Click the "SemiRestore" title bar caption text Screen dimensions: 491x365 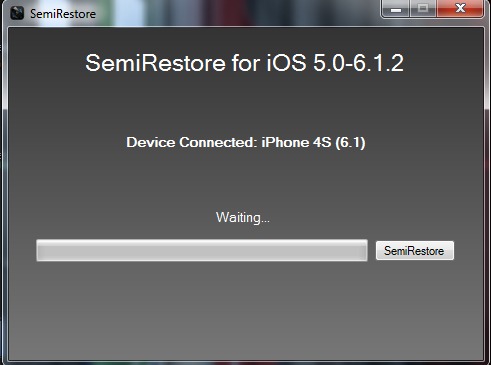coord(63,14)
